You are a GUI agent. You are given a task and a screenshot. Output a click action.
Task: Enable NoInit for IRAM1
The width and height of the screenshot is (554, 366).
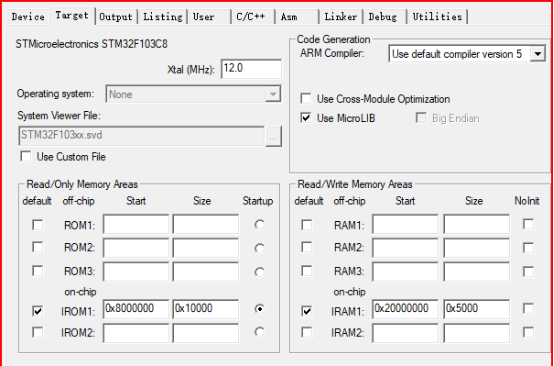[529, 308]
